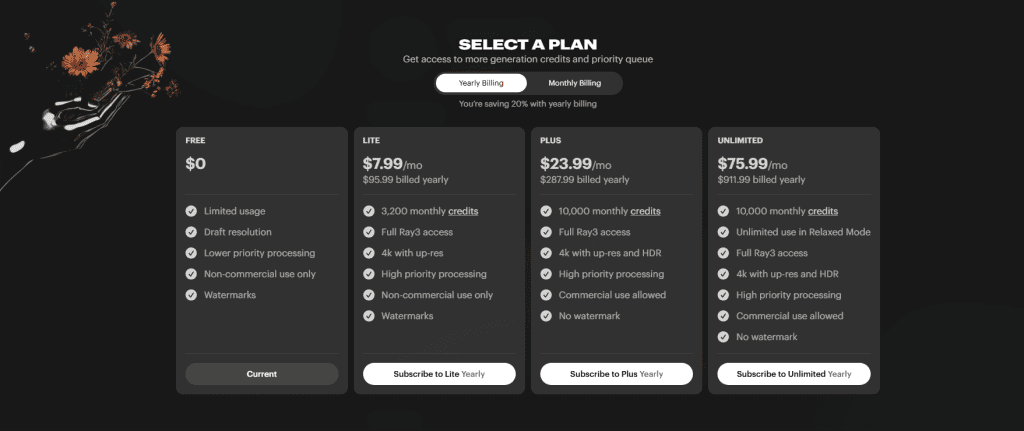Screen dimensions: 1024x431
Task: Click checkmark beside Plus 4k up-res and HDR
Action: coord(546,253)
